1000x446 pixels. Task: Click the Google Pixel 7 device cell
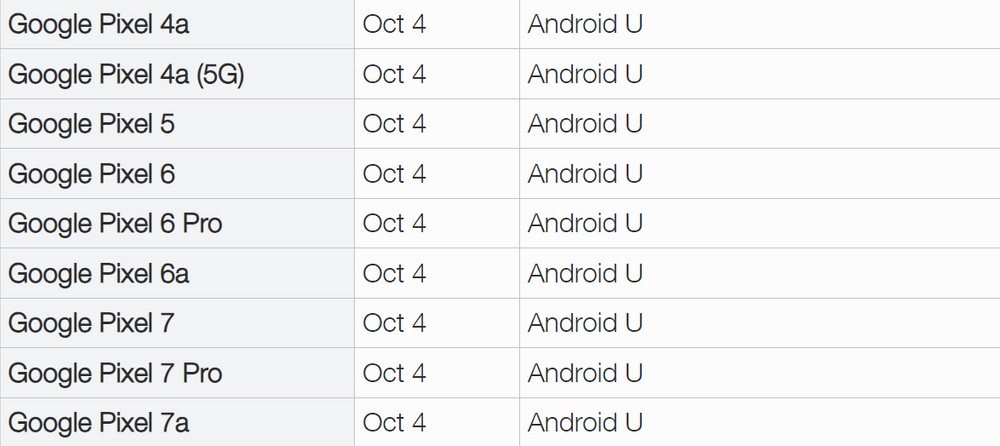(x=177, y=323)
